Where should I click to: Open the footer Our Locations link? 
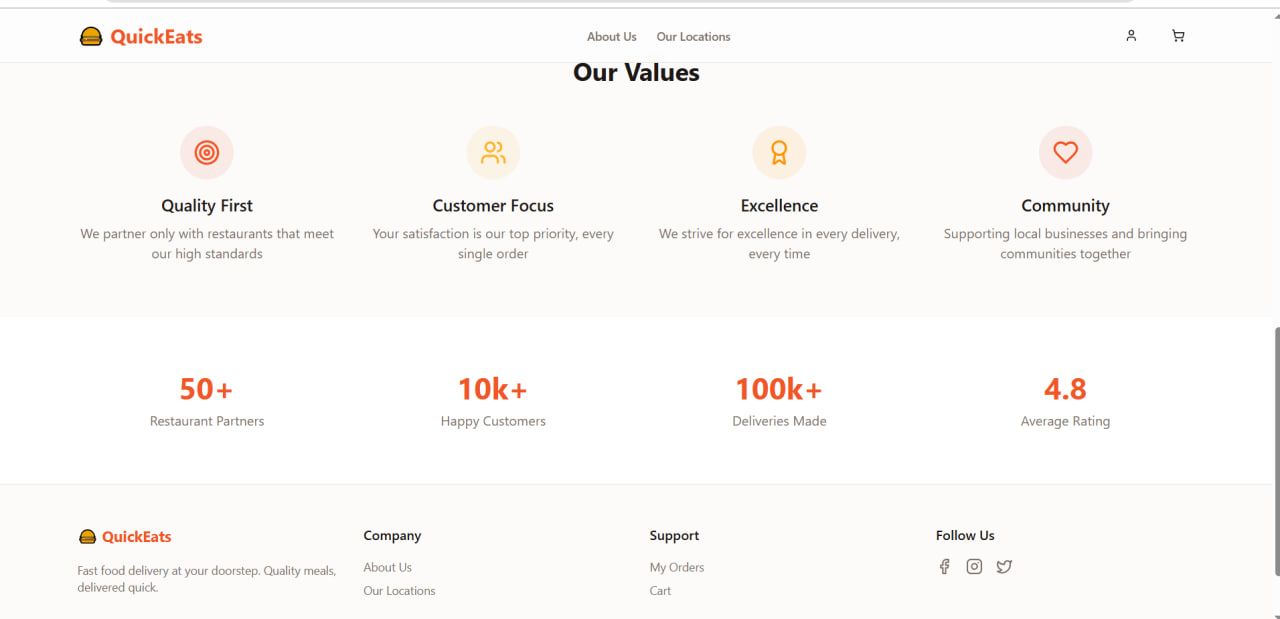point(399,591)
